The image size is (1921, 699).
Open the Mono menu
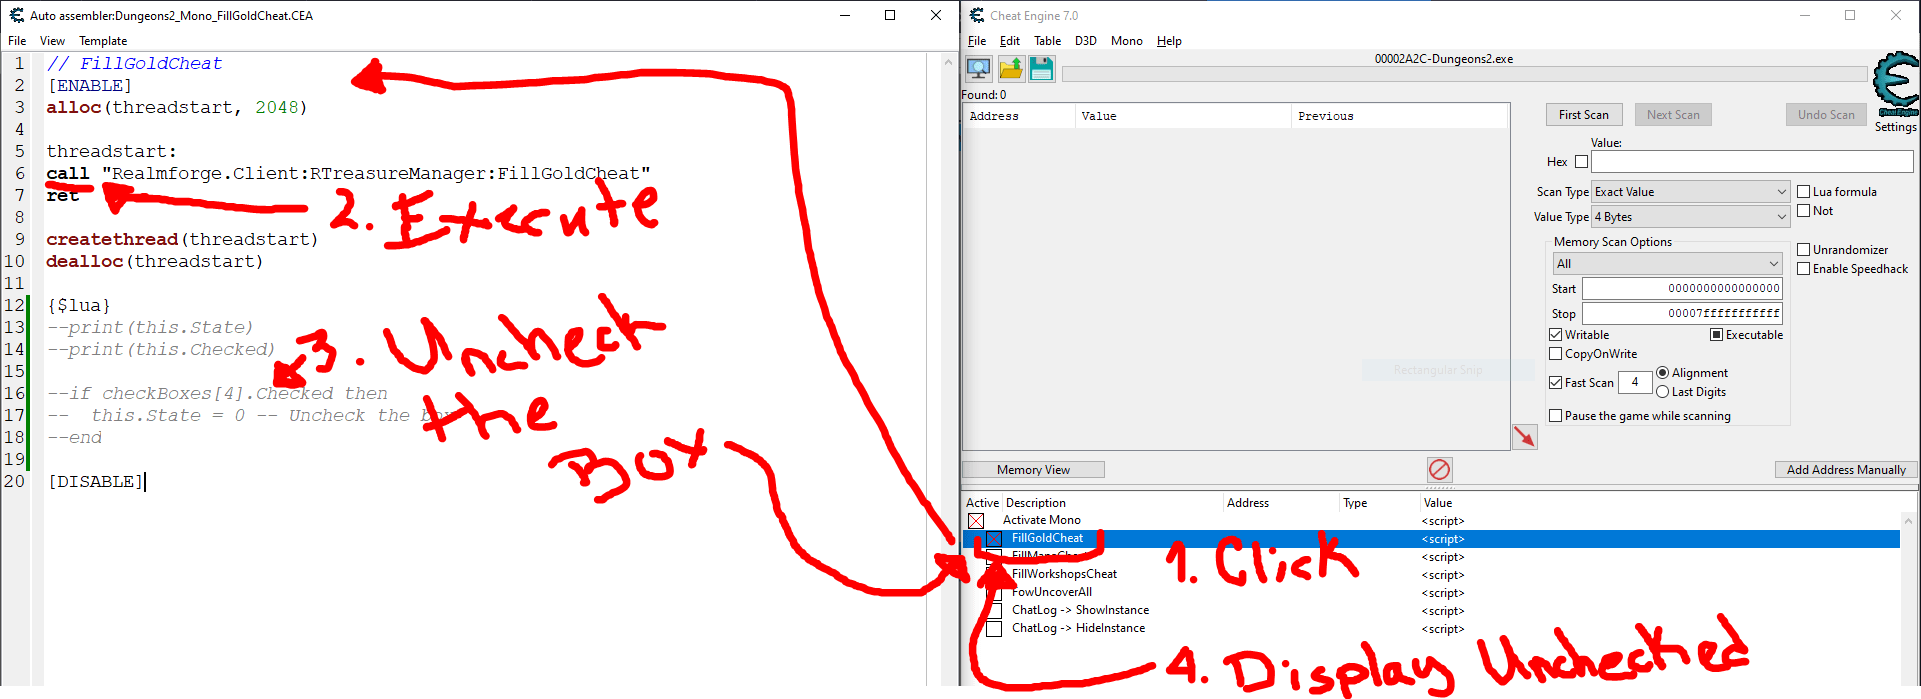coord(1127,41)
